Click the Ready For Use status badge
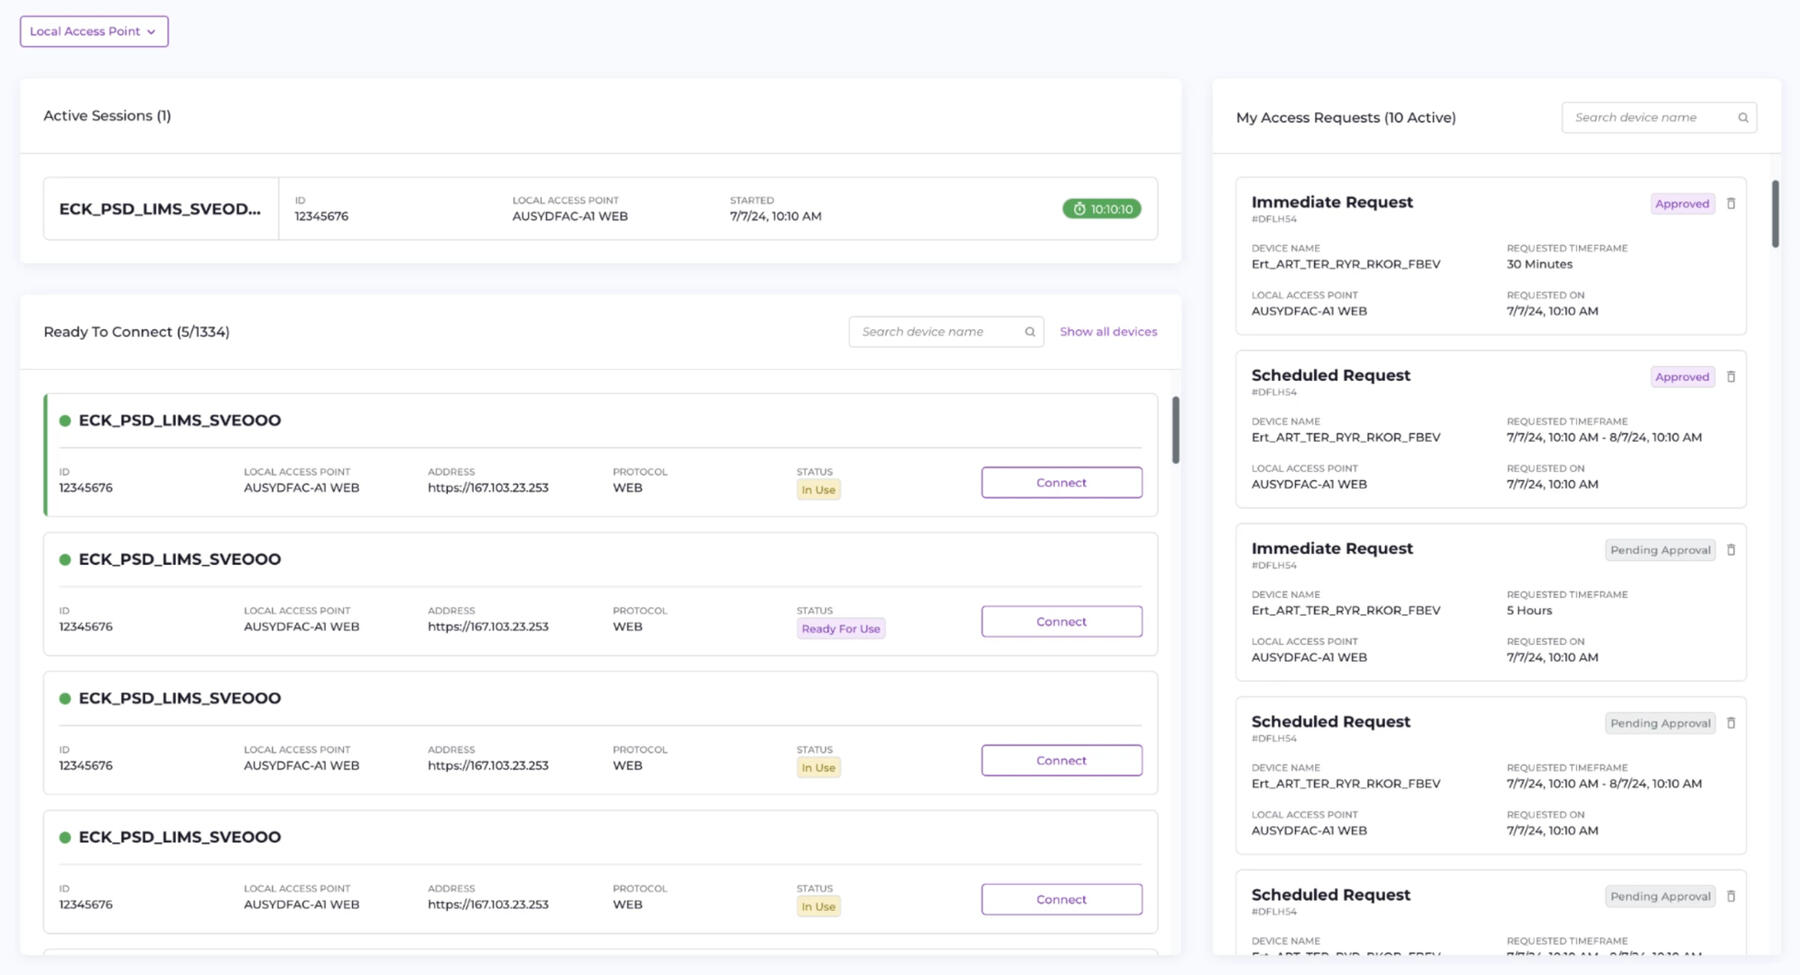Screen dimensions: 1800x975 point(840,629)
